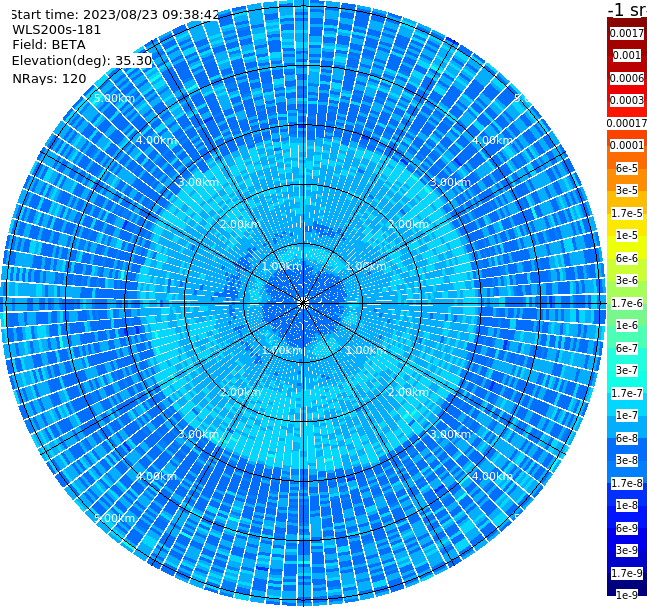This screenshot has width=647, height=607.
Task: Click the 5.00km range label in upper-left quadrant
Action: tap(114, 98)
